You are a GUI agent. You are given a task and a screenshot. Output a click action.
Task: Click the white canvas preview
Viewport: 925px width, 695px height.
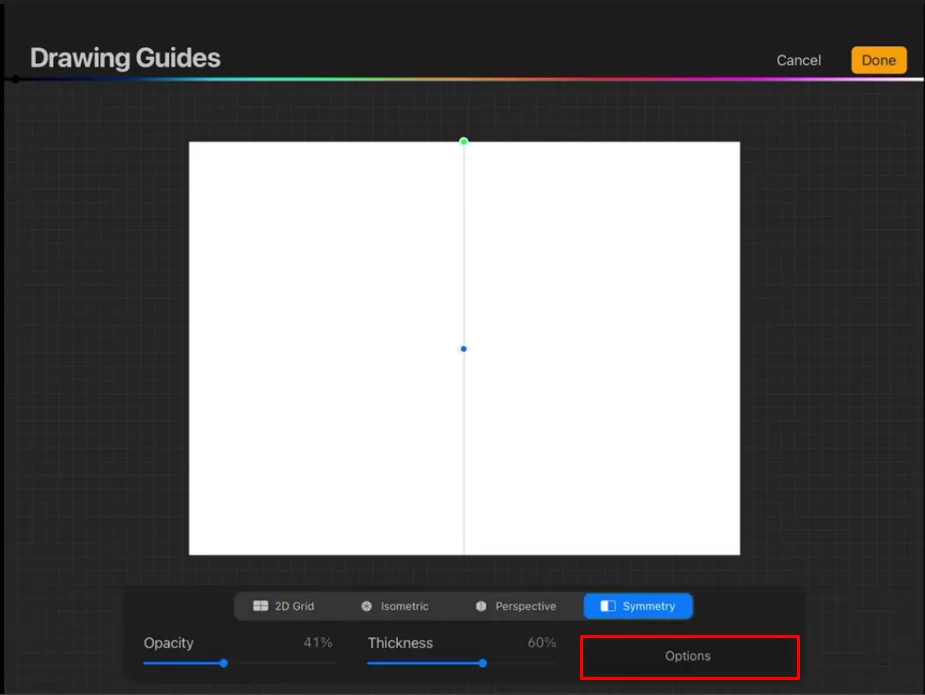(x=464, y=348)
